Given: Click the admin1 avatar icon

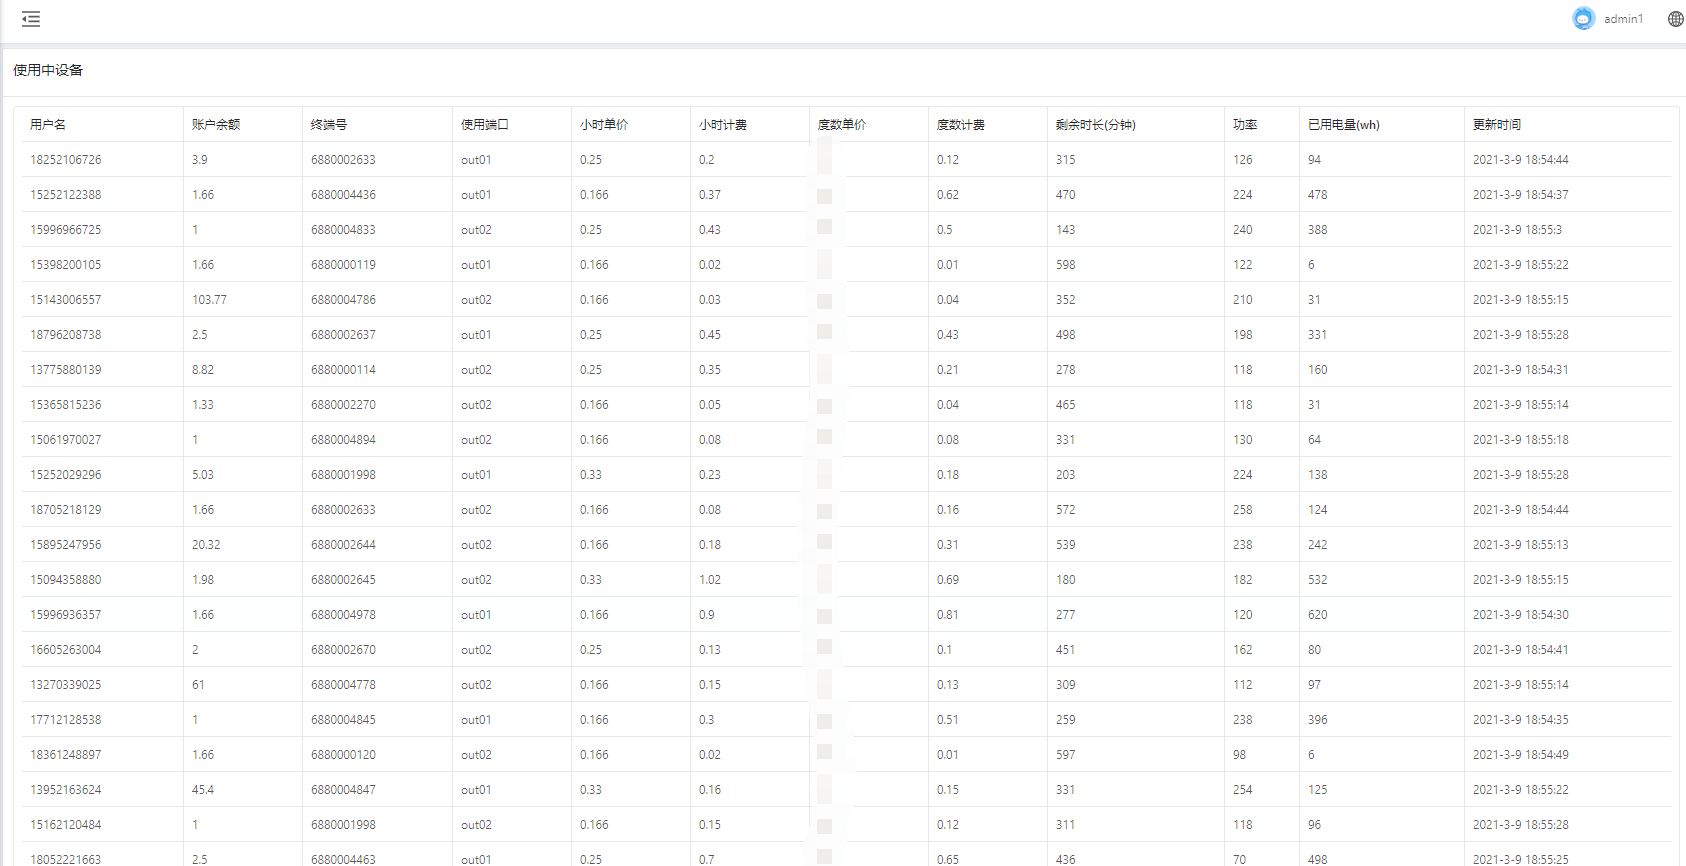Looking at the screenshot, I should [x=1583, y=19].
